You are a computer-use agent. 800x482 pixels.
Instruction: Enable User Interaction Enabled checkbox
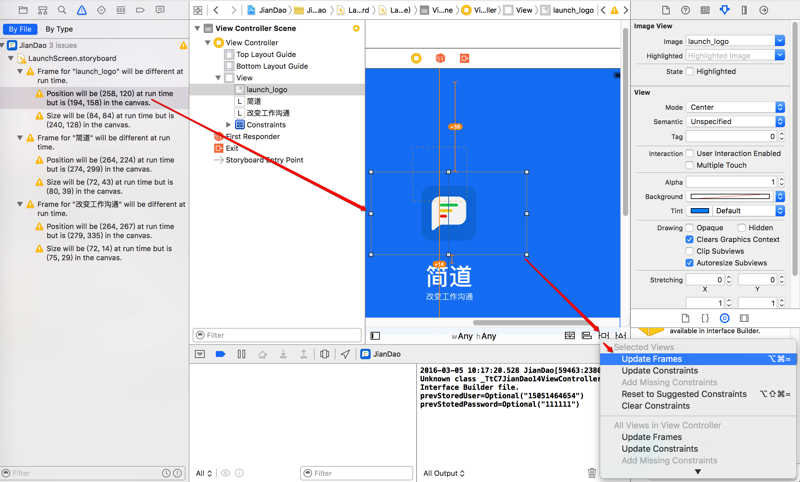[x=689, y=154]
